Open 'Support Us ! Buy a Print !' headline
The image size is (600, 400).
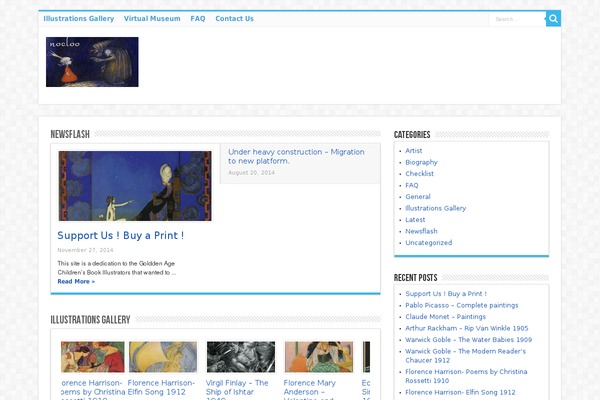(121, 235)
